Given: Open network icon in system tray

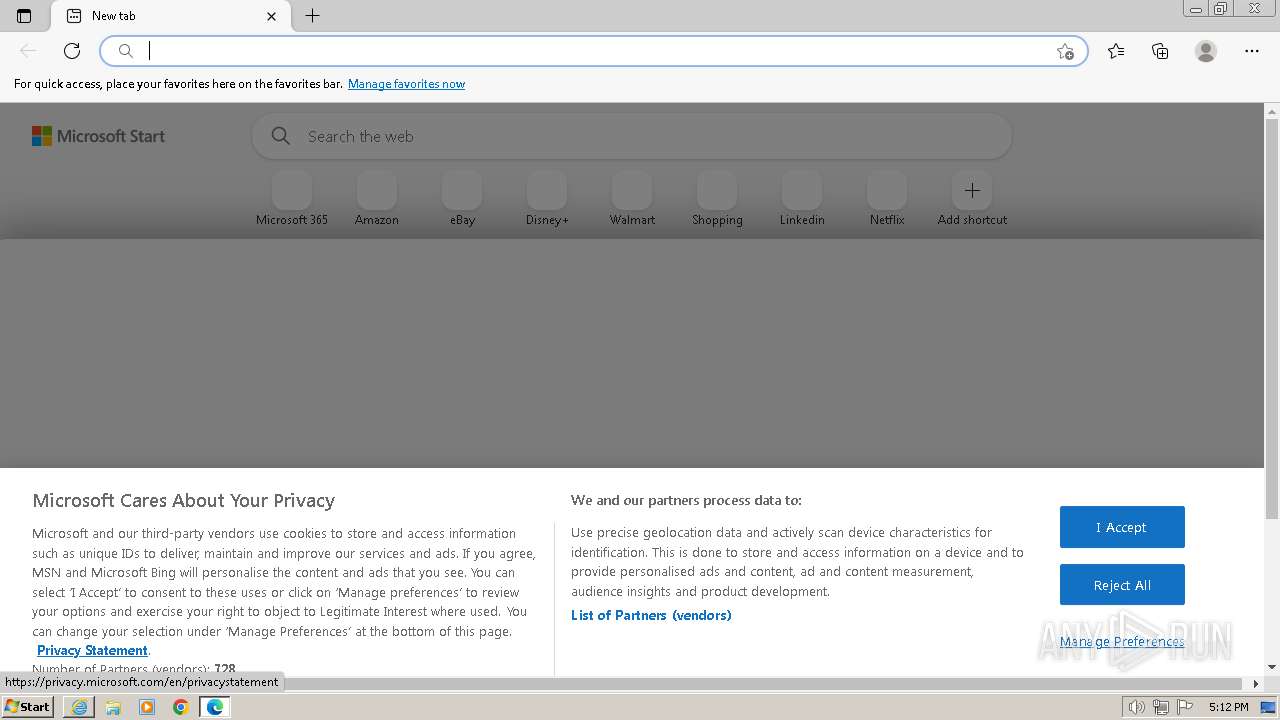Looking at the screenshot, I should (x=1161, y=707).
